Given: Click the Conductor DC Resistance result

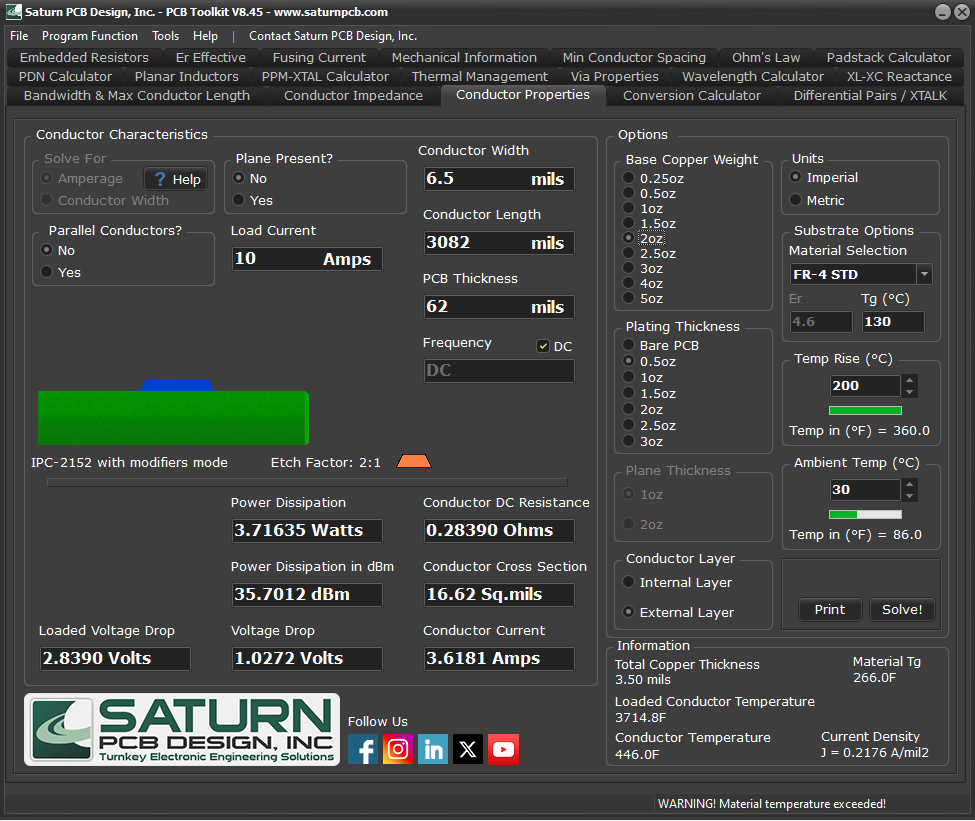Looking at the screenshot, I should [x=499, y=531].
